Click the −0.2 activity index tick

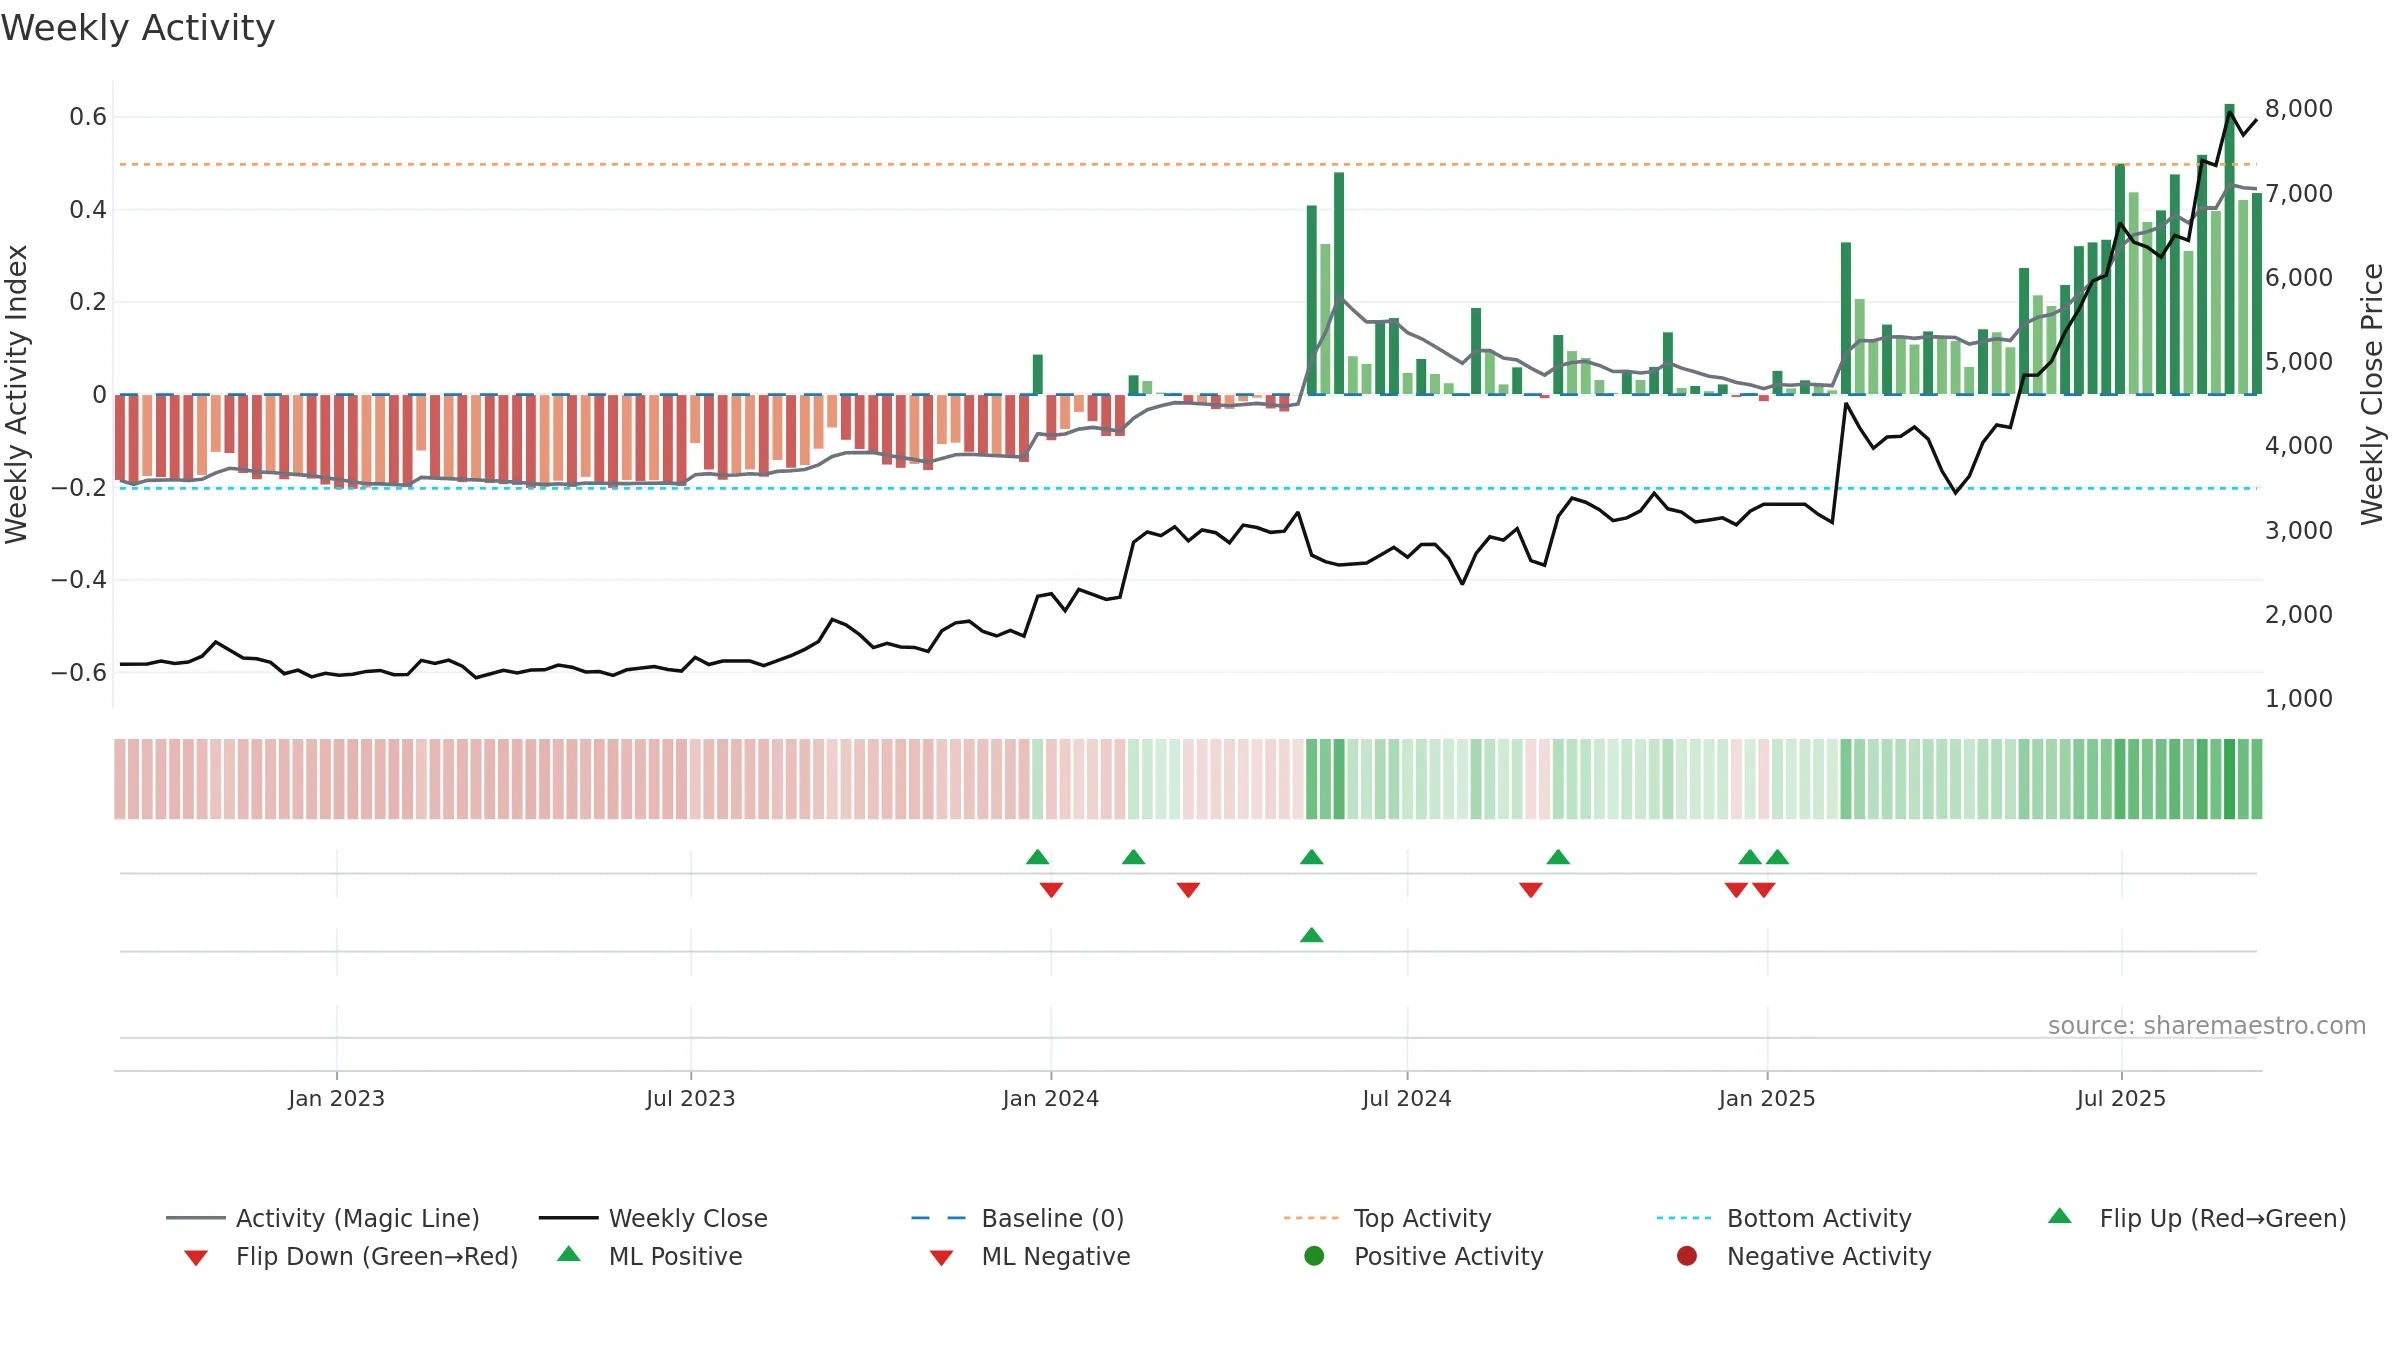[x=79, y=487]
